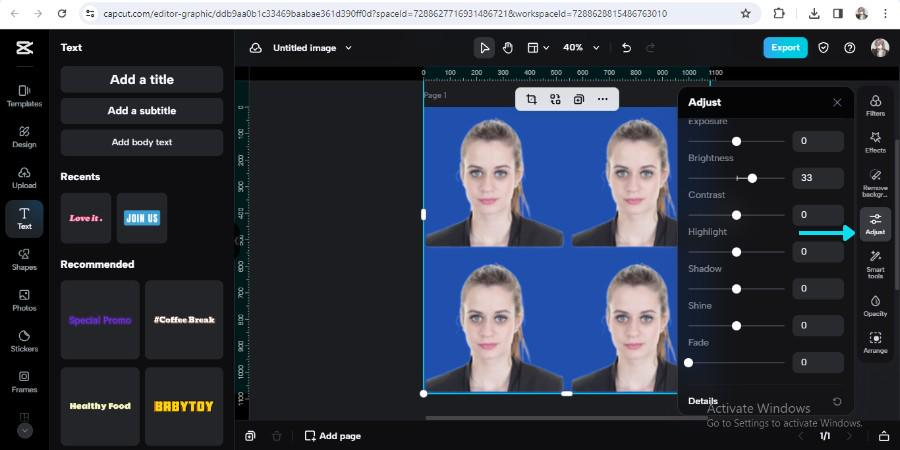Click the Highlight slider handle
This screenshot has height=450, width=900.
[736, 252]
